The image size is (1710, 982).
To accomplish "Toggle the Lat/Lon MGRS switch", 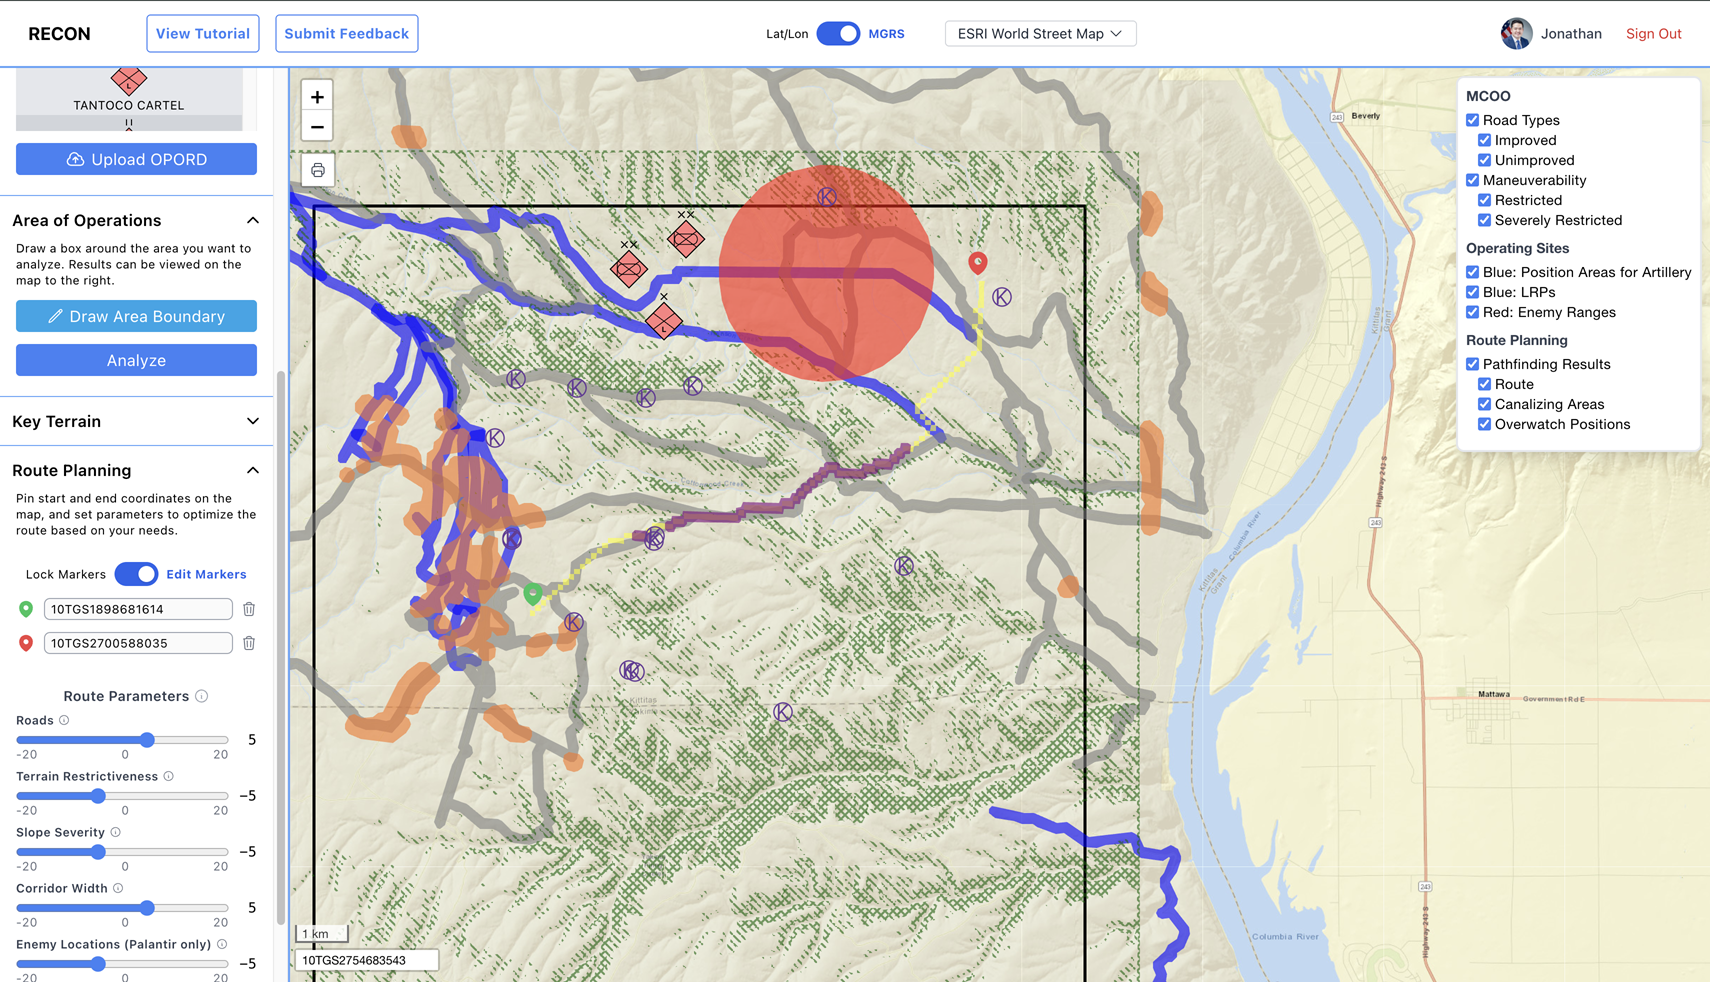I will [838, 33].
